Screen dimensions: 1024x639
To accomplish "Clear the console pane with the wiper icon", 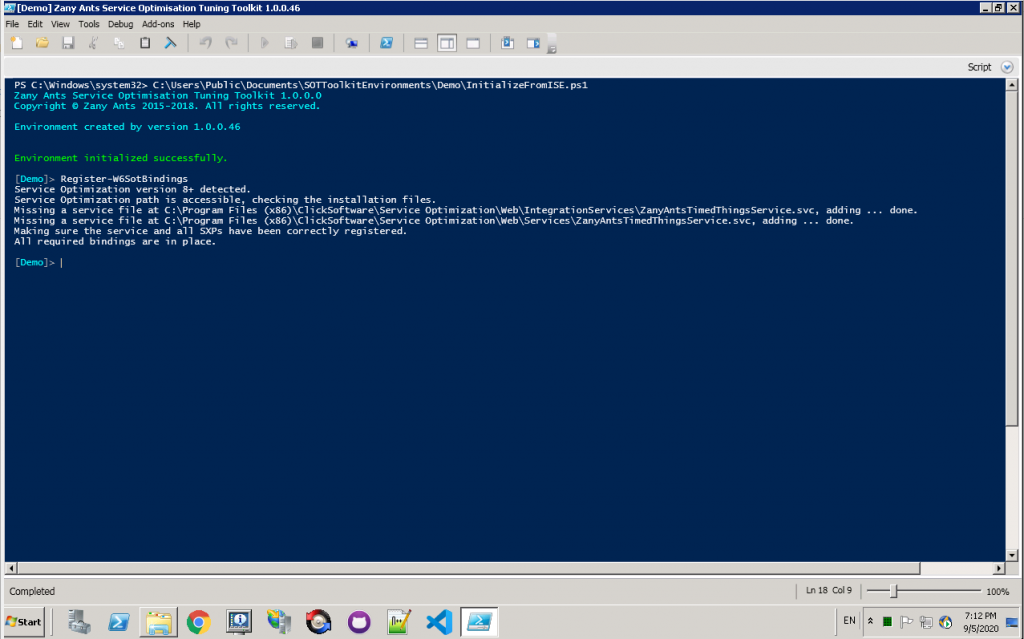I will pos(170,43).
